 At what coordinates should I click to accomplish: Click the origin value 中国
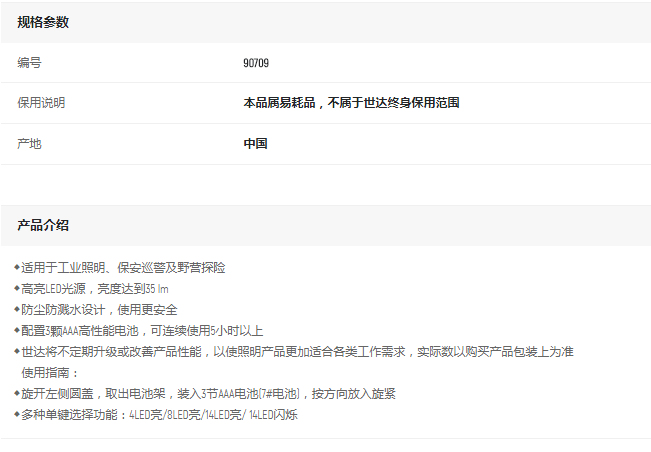(255, 144)
